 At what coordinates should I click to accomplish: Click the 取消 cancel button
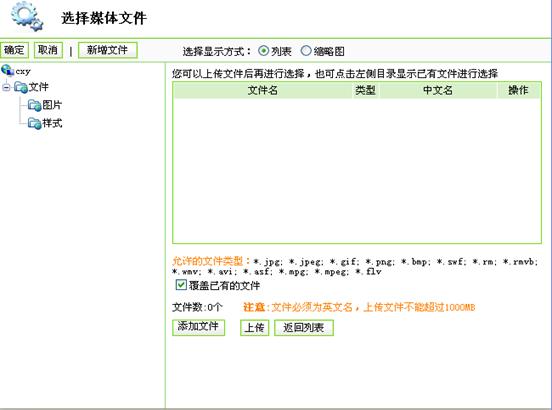click(48, 50)
